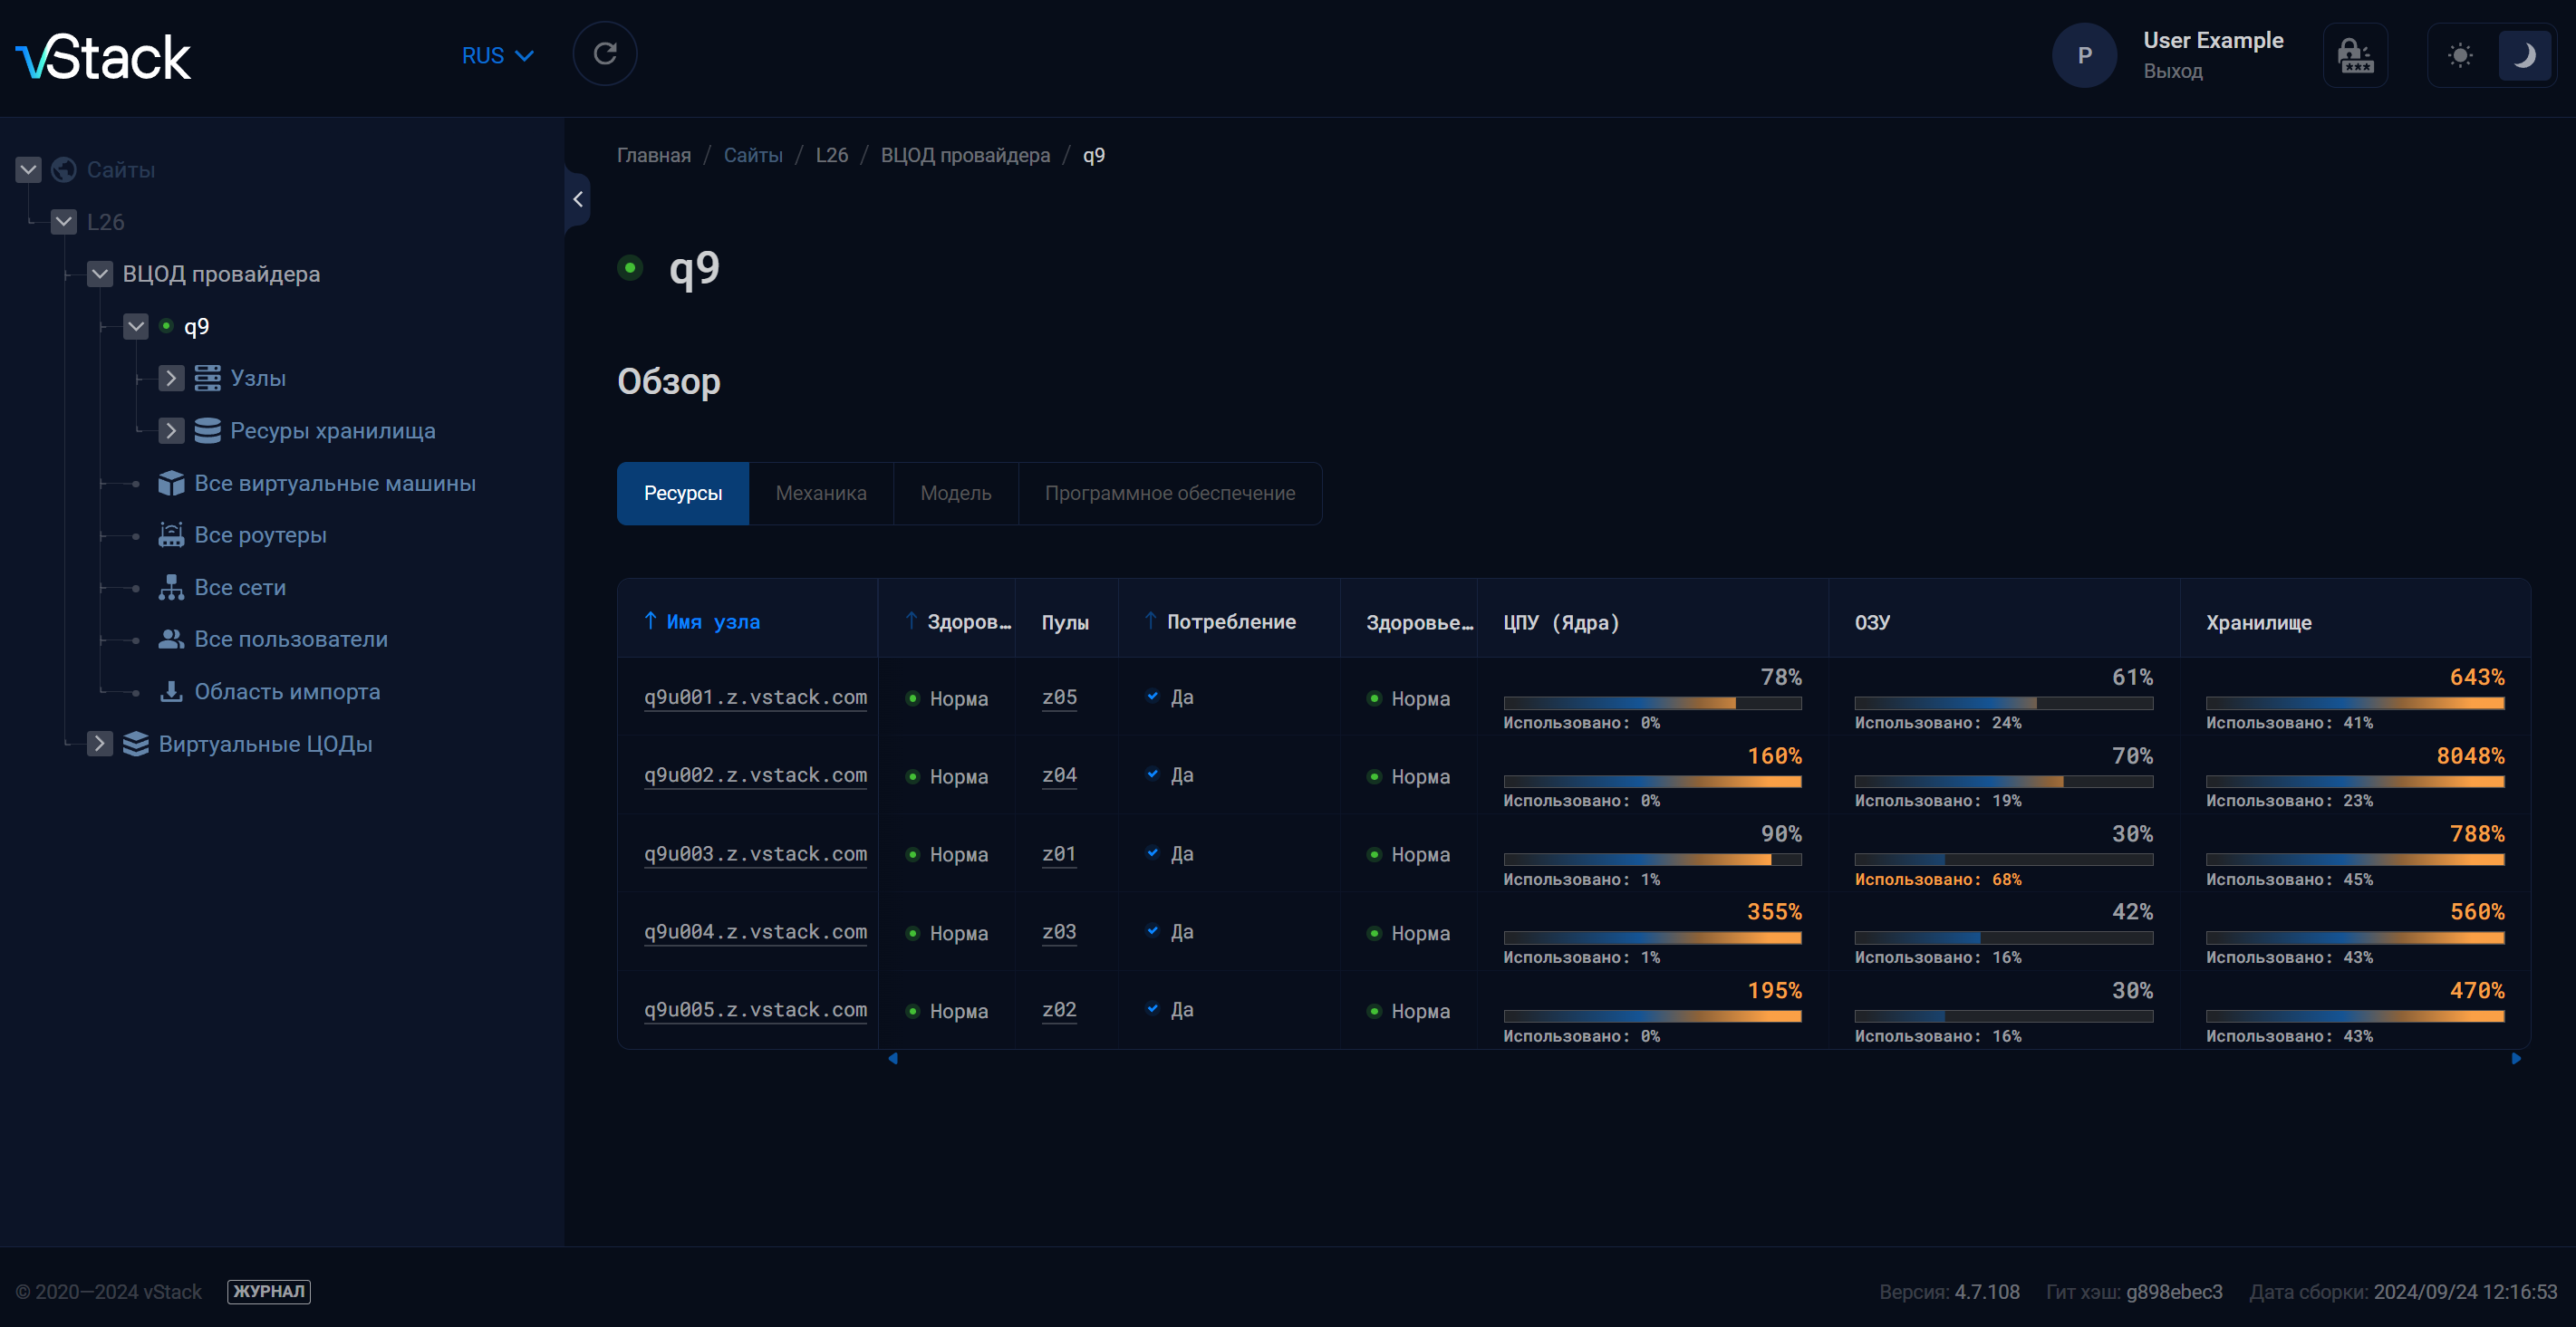2576x1327 pixels.
Task: Go to Сайты breadcrumb
Action: pyautogui.click(x=753, y=155)
